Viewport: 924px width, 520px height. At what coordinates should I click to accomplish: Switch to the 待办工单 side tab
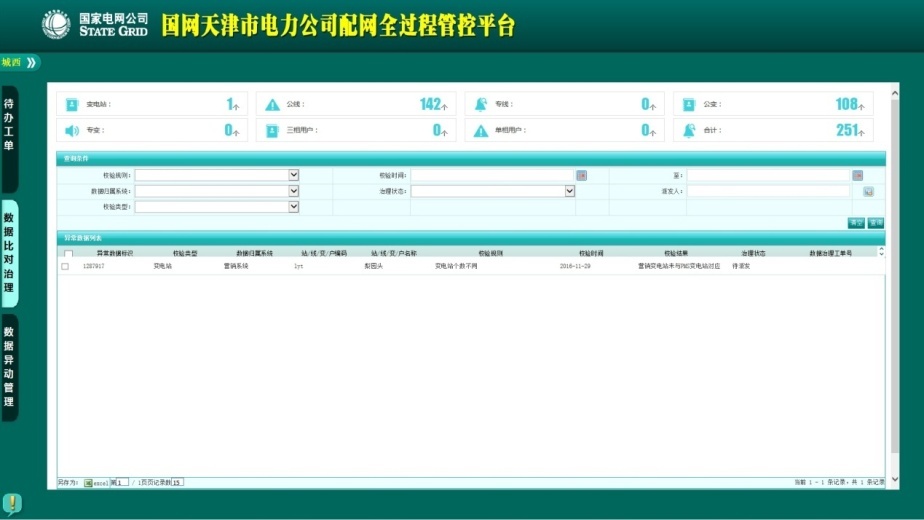coord(9,125)
